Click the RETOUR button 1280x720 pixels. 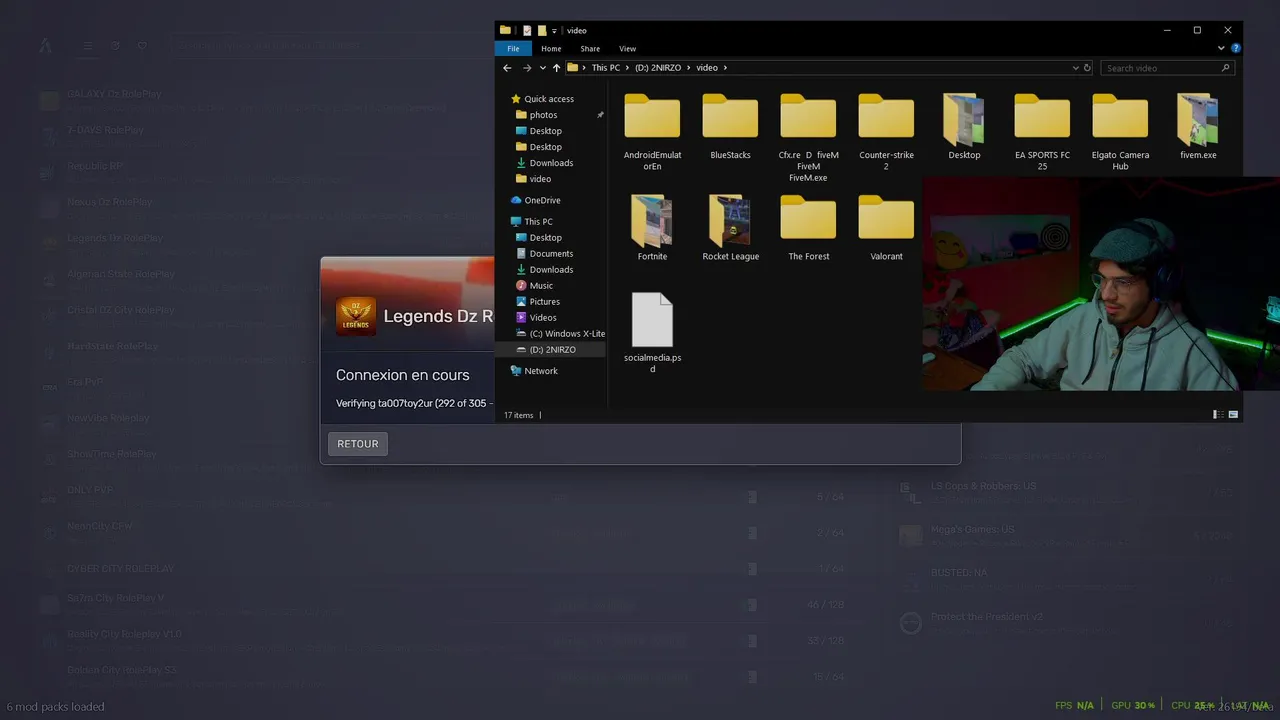click(x=358, y=444)
